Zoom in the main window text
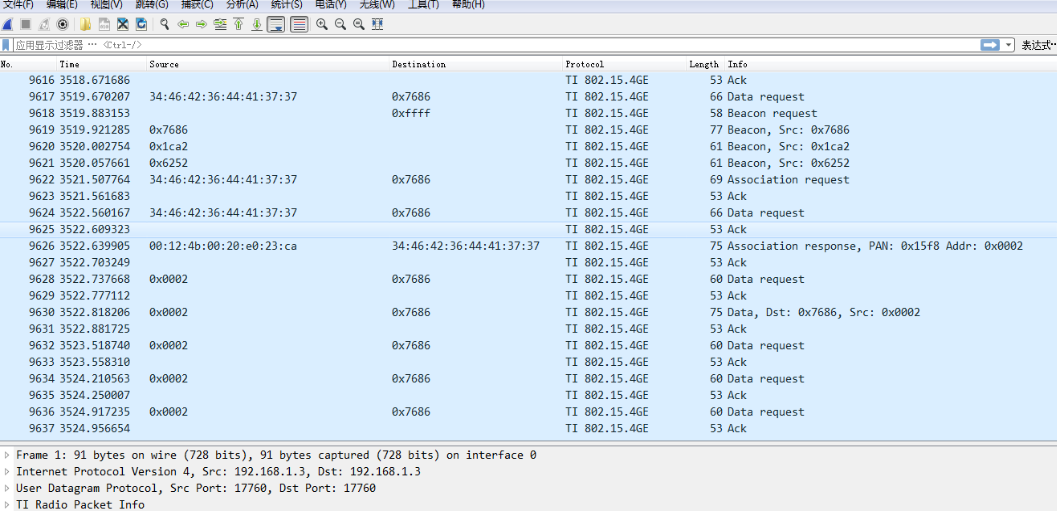The height and width of the screenshot is (511, 1057). 322,25
